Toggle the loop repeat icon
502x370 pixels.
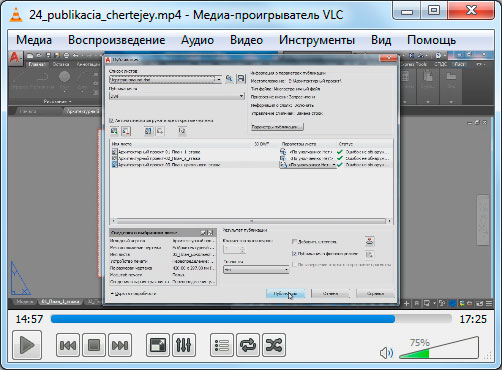[248, 345]
